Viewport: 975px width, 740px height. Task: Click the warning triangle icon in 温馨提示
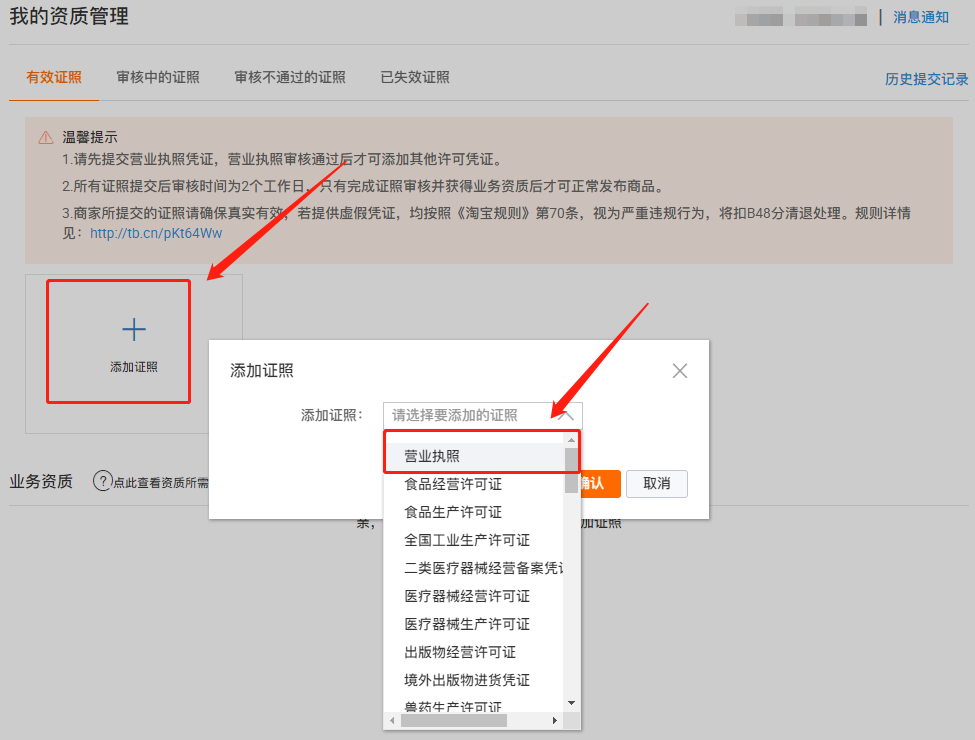pyautogui.click(x=46, y=138)
